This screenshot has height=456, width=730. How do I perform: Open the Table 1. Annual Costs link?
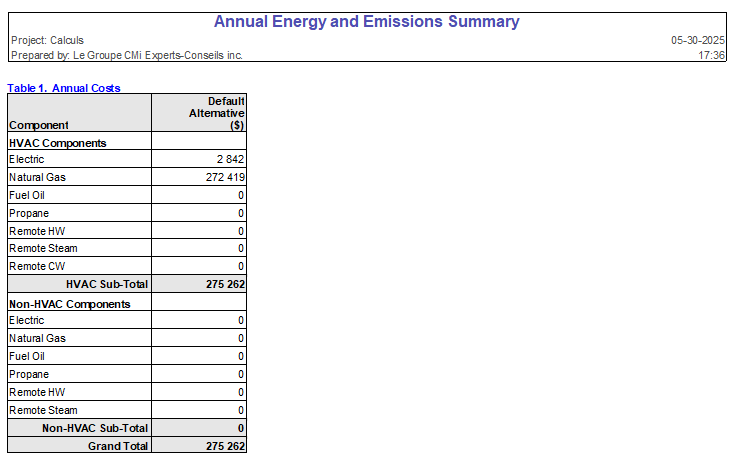[64, 88]
